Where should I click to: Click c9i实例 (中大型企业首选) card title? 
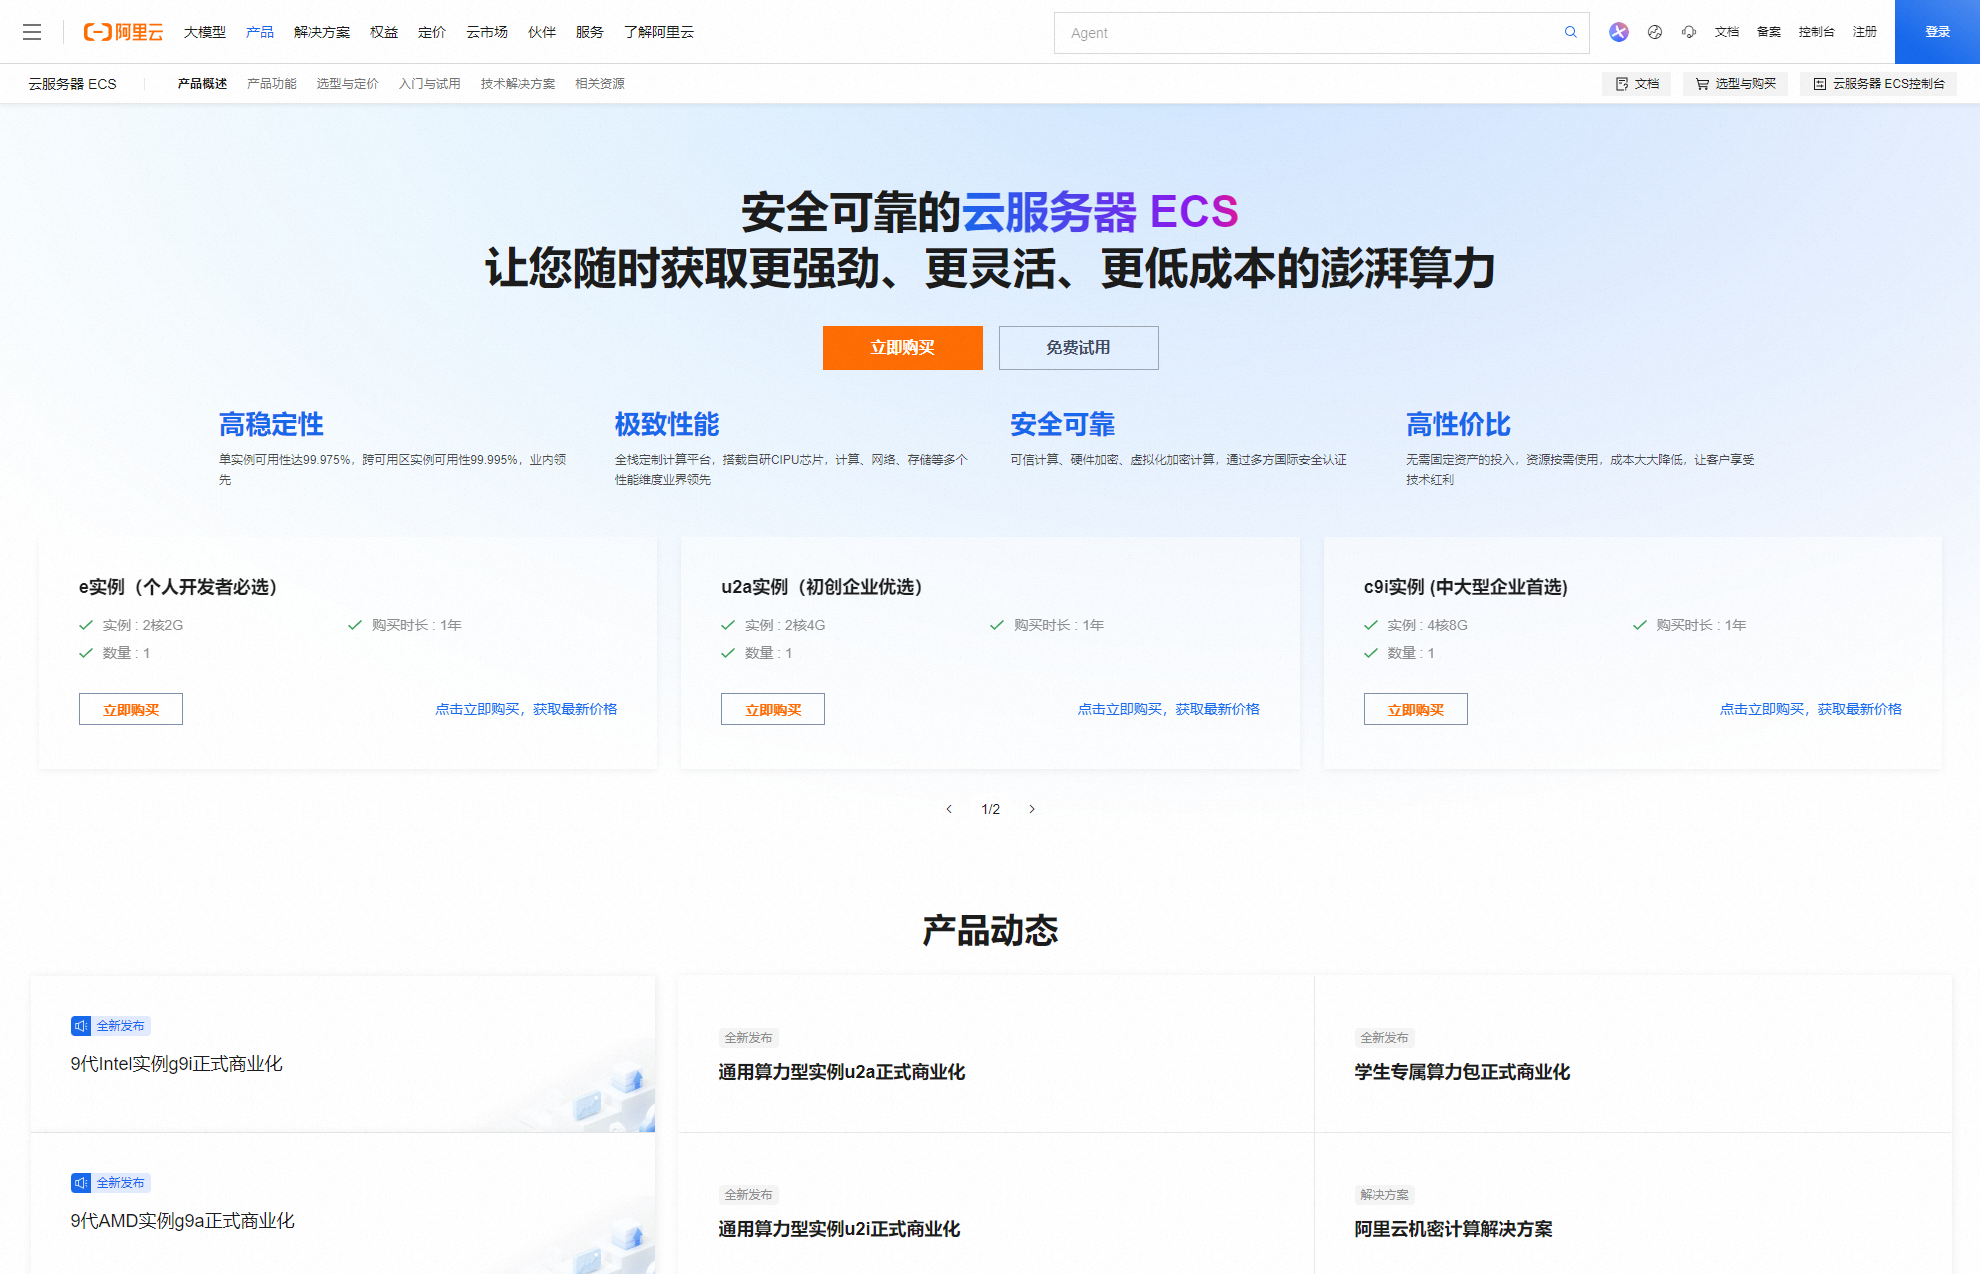coord(1466,587)
